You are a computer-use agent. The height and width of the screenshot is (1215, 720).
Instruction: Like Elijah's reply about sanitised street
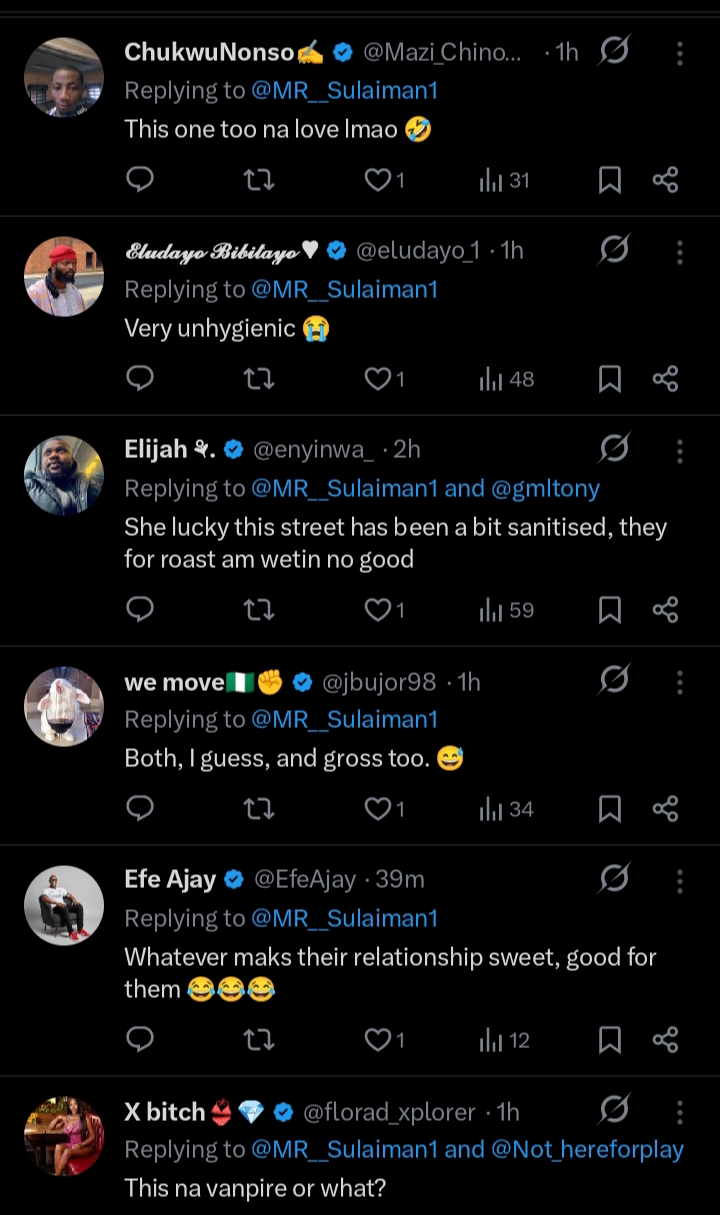pyautogui.click(x=378, y=610)
